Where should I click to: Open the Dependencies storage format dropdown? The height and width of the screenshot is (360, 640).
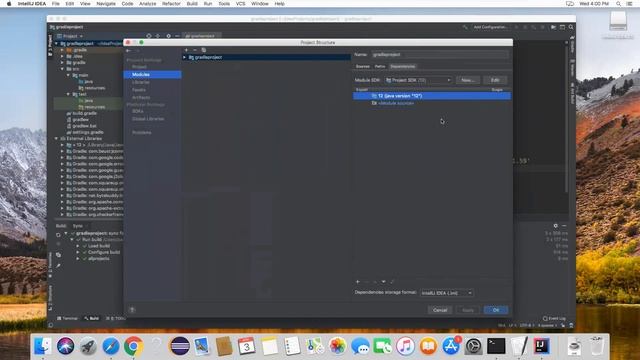447,293
